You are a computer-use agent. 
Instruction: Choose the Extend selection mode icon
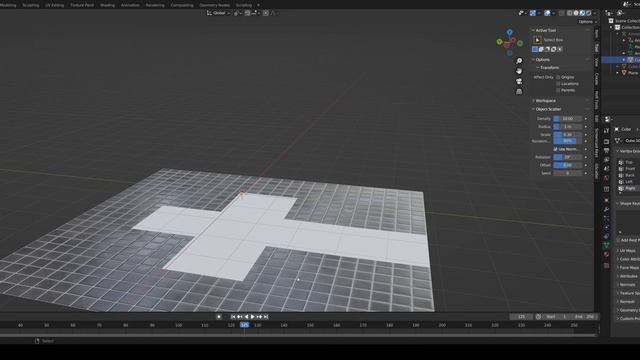point(541,49)
